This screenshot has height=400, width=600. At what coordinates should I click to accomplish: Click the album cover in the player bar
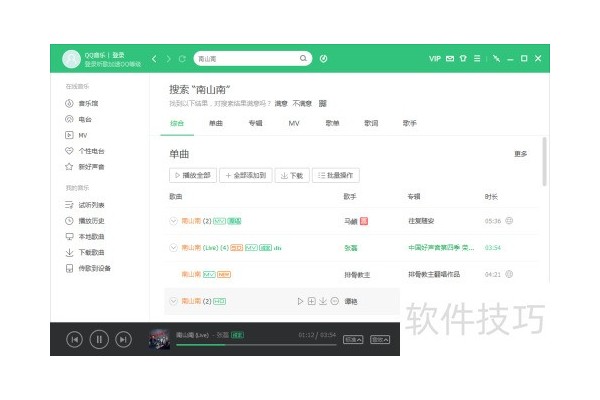[160, 339]
